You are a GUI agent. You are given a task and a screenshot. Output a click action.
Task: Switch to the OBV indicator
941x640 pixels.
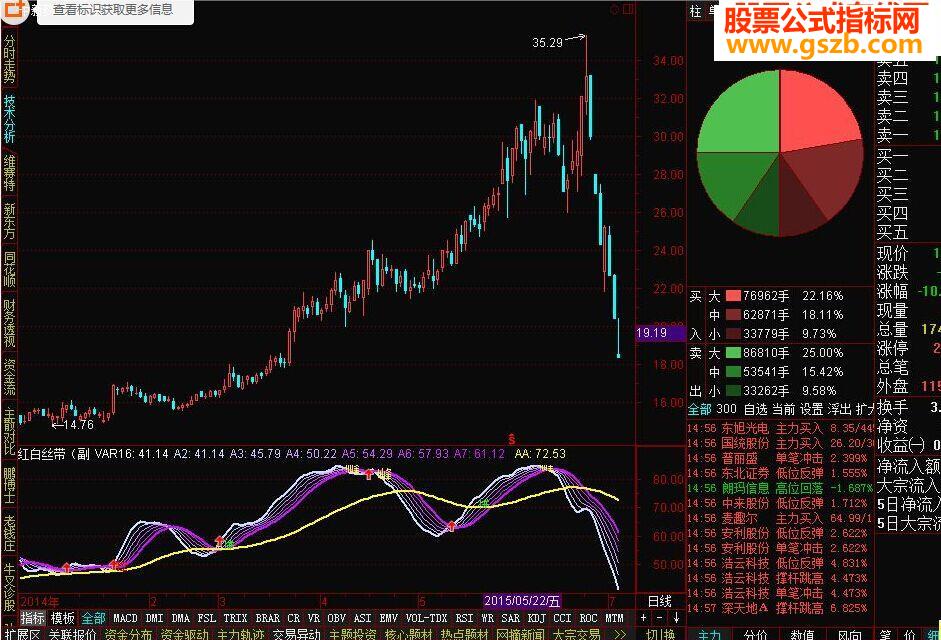click(x=337, y=618)
